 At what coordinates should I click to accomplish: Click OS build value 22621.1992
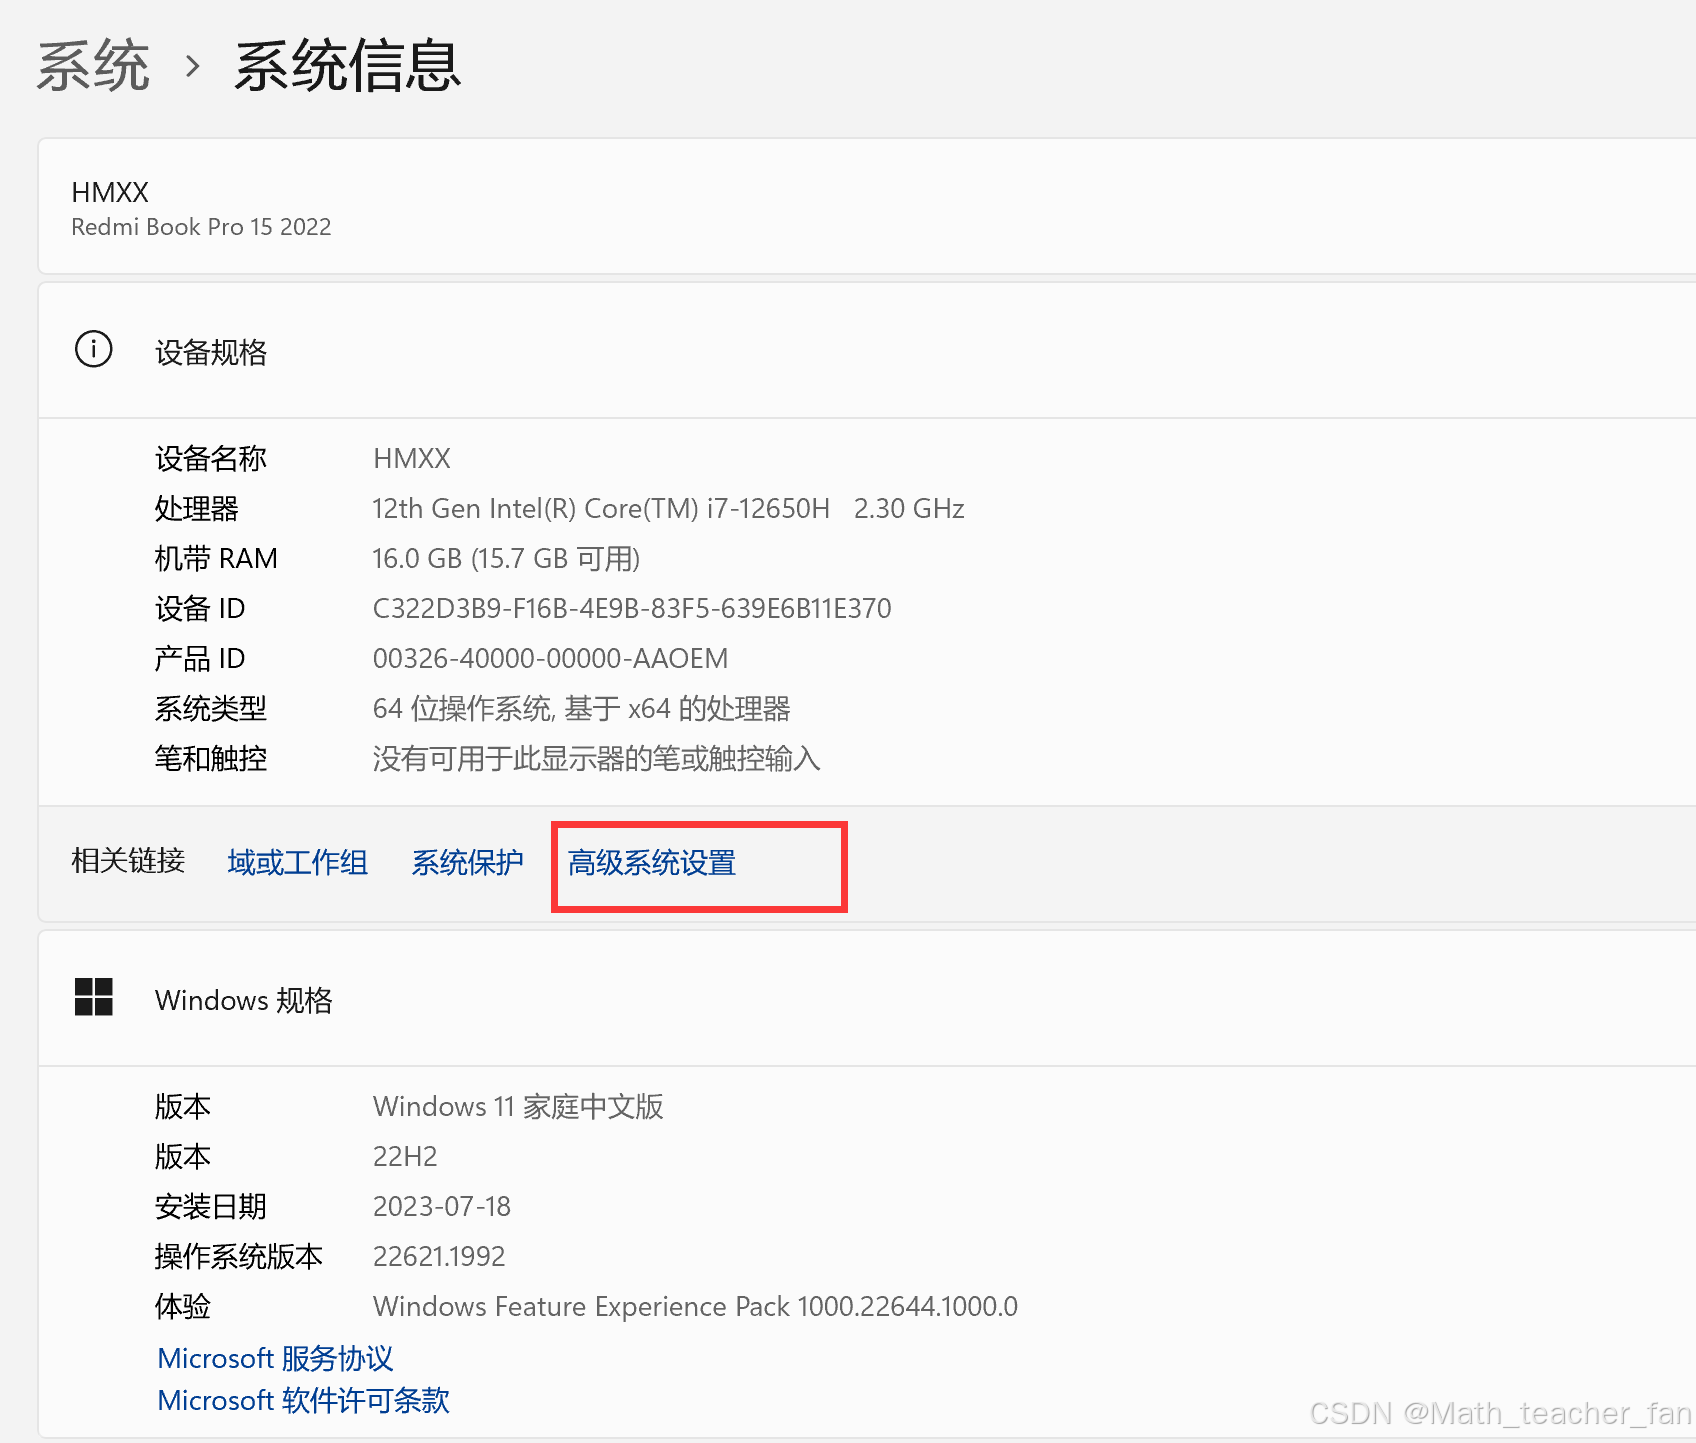point(439,1256)
